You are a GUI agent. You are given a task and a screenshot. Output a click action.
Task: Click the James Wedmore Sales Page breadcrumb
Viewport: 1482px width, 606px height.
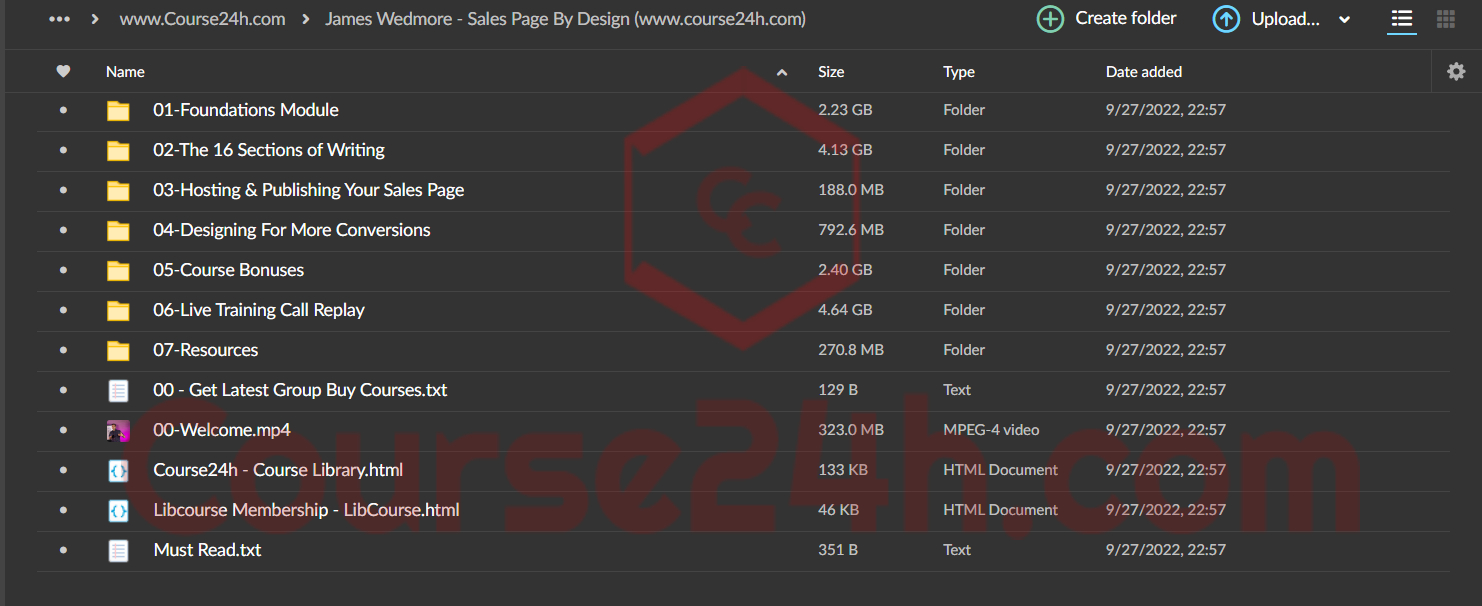point(565,19)
